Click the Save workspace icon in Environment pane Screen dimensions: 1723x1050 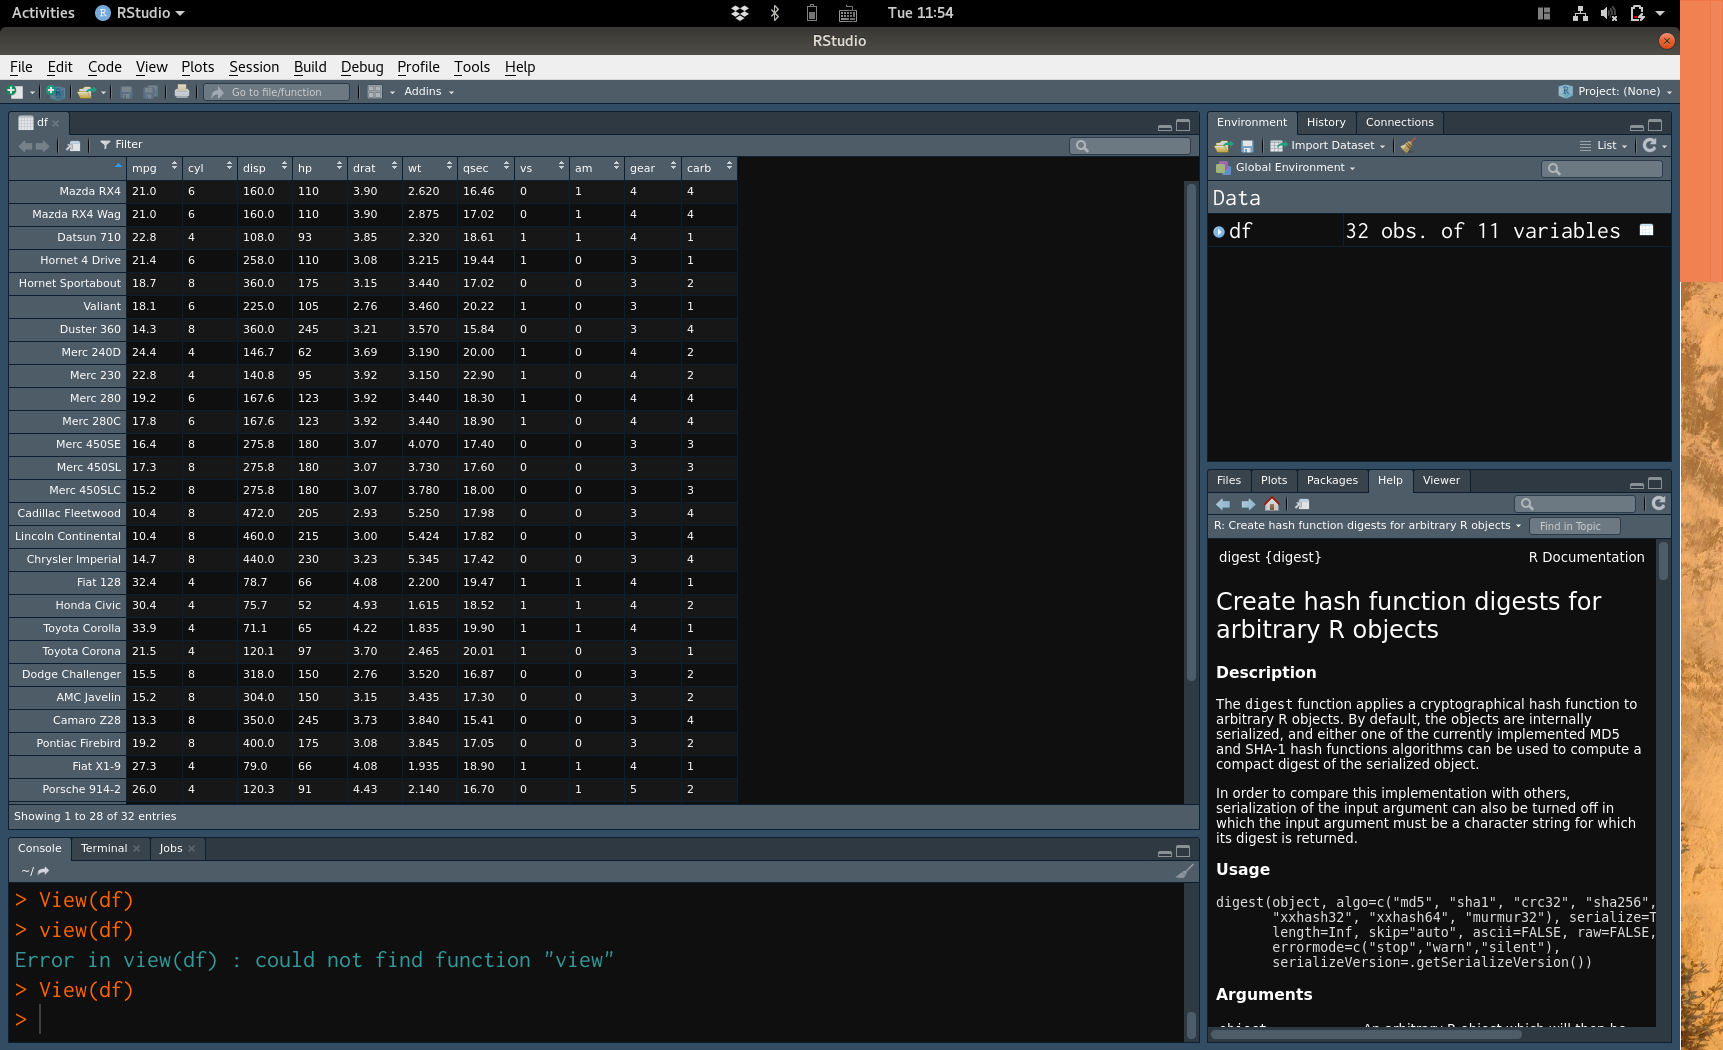(1247, 146)
